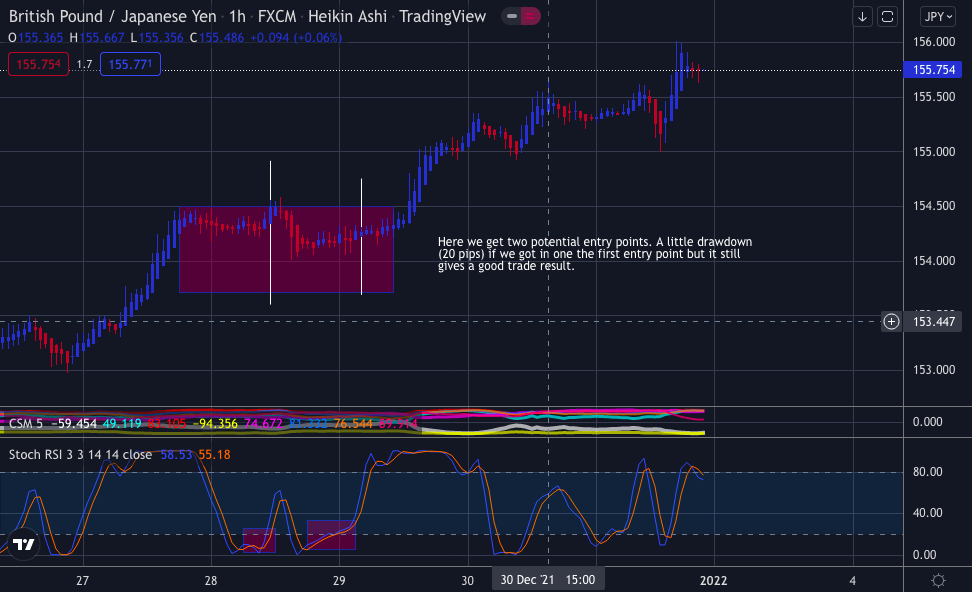Click the open value O155.365 in the header

coord(36,38)
